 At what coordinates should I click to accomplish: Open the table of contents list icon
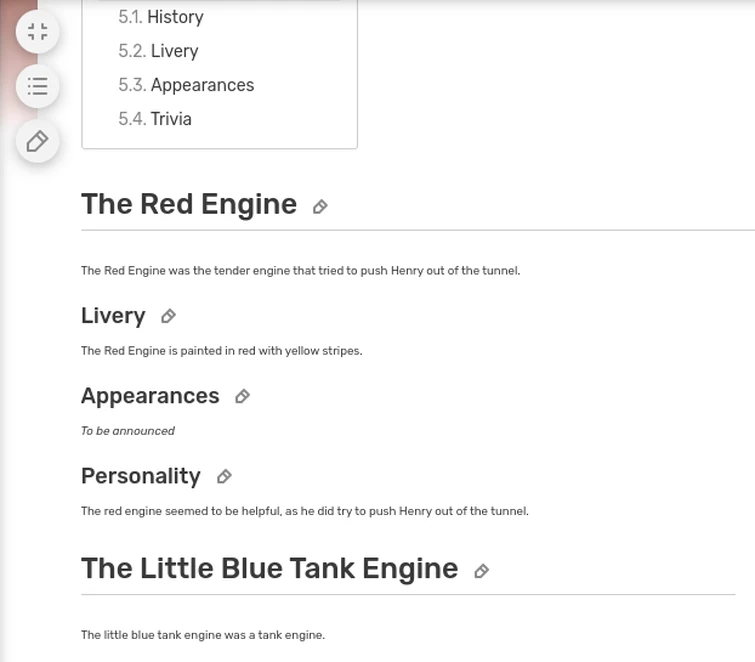[37, 86]
